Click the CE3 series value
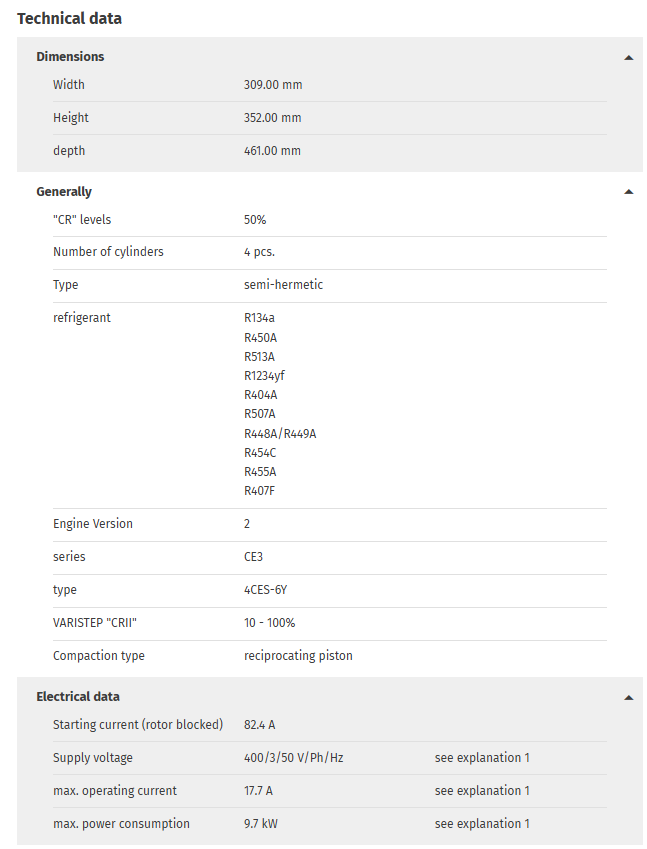This screenshot has height=849, width=647. 253,557
